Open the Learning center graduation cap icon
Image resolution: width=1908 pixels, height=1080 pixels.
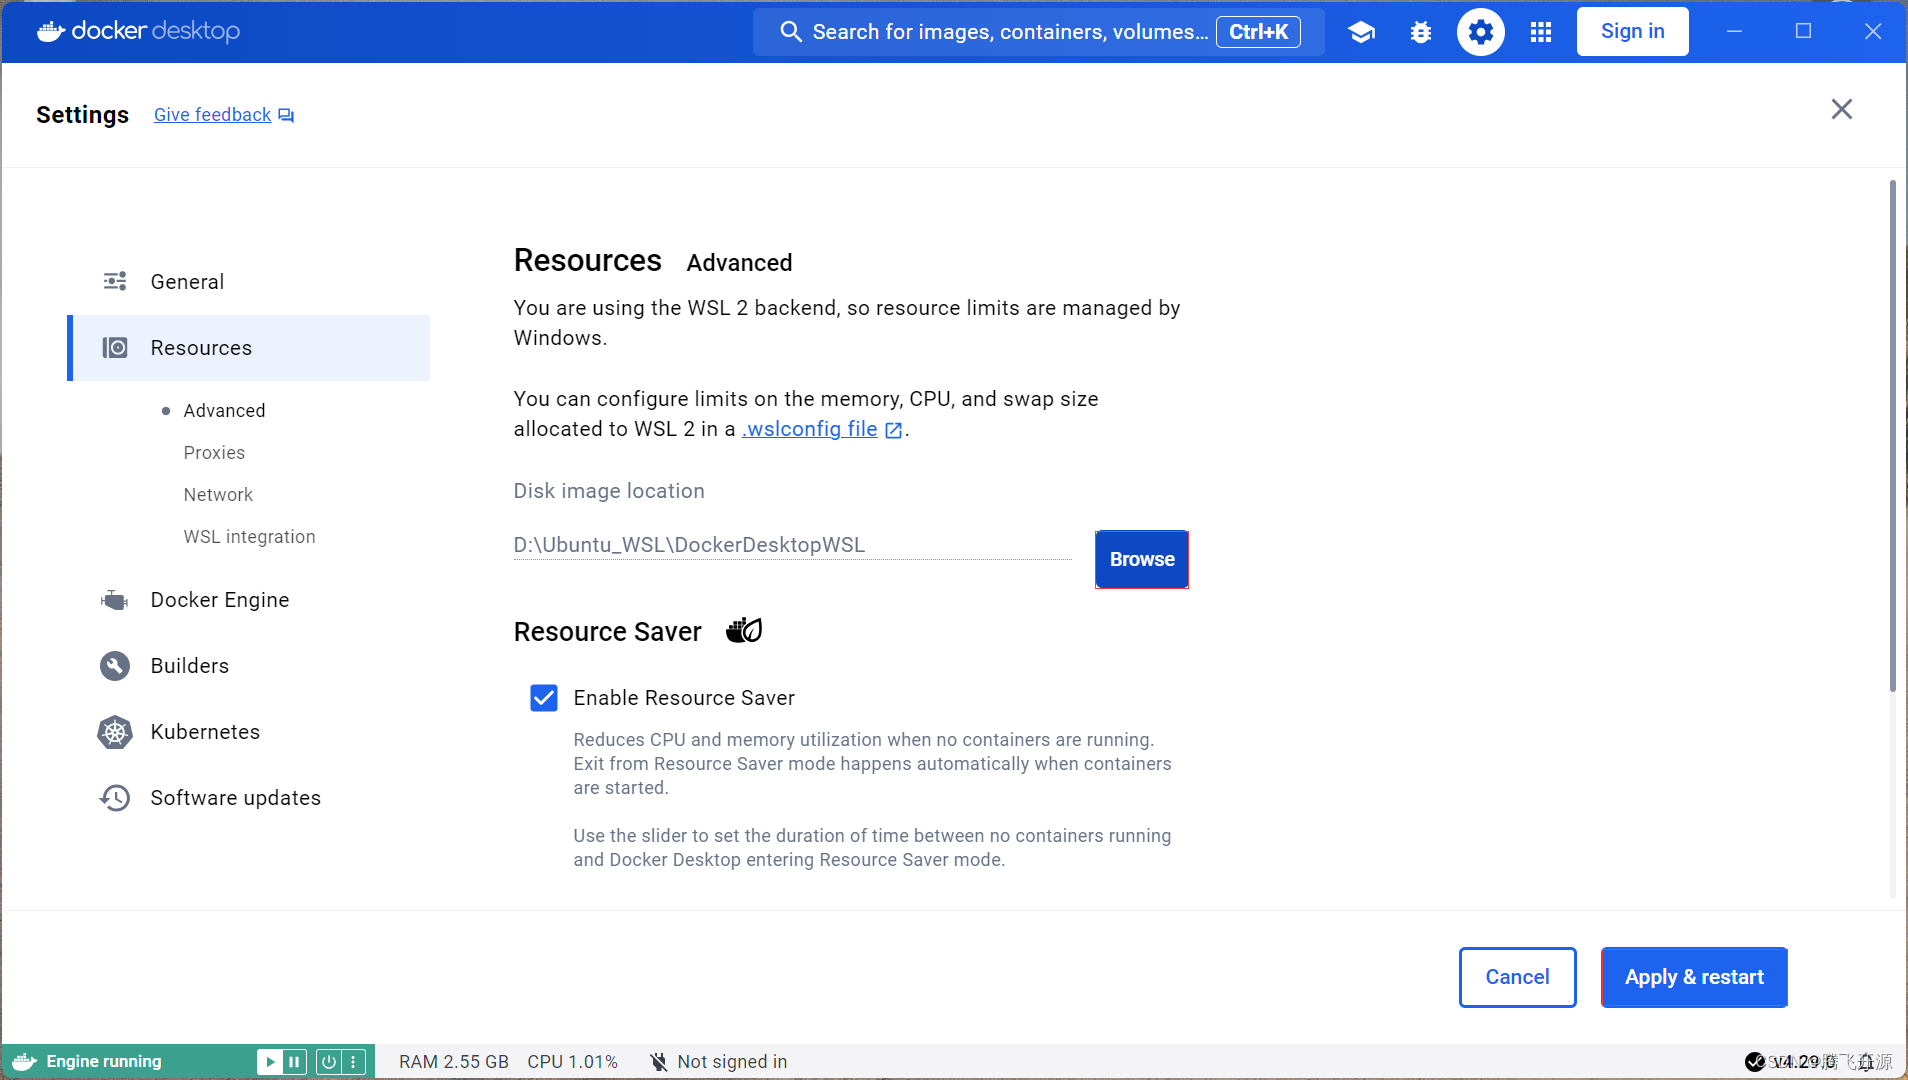[1361, 32]
